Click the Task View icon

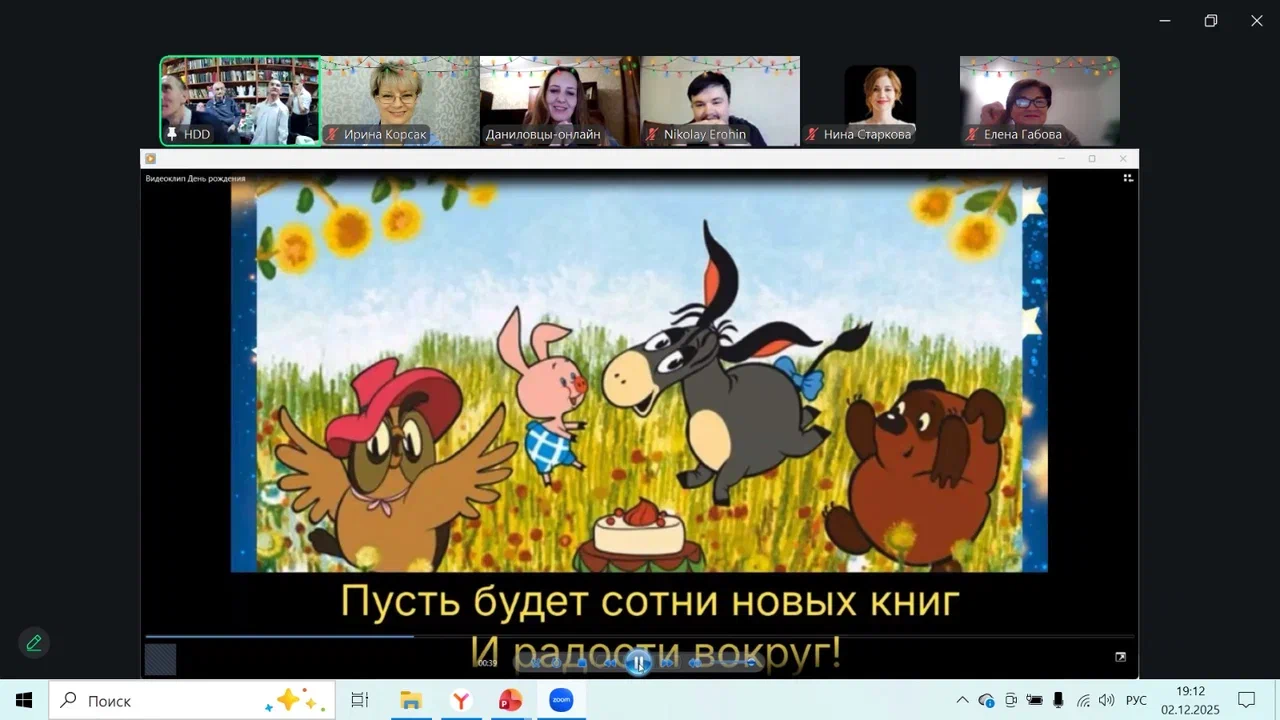[x=359, y=701]
